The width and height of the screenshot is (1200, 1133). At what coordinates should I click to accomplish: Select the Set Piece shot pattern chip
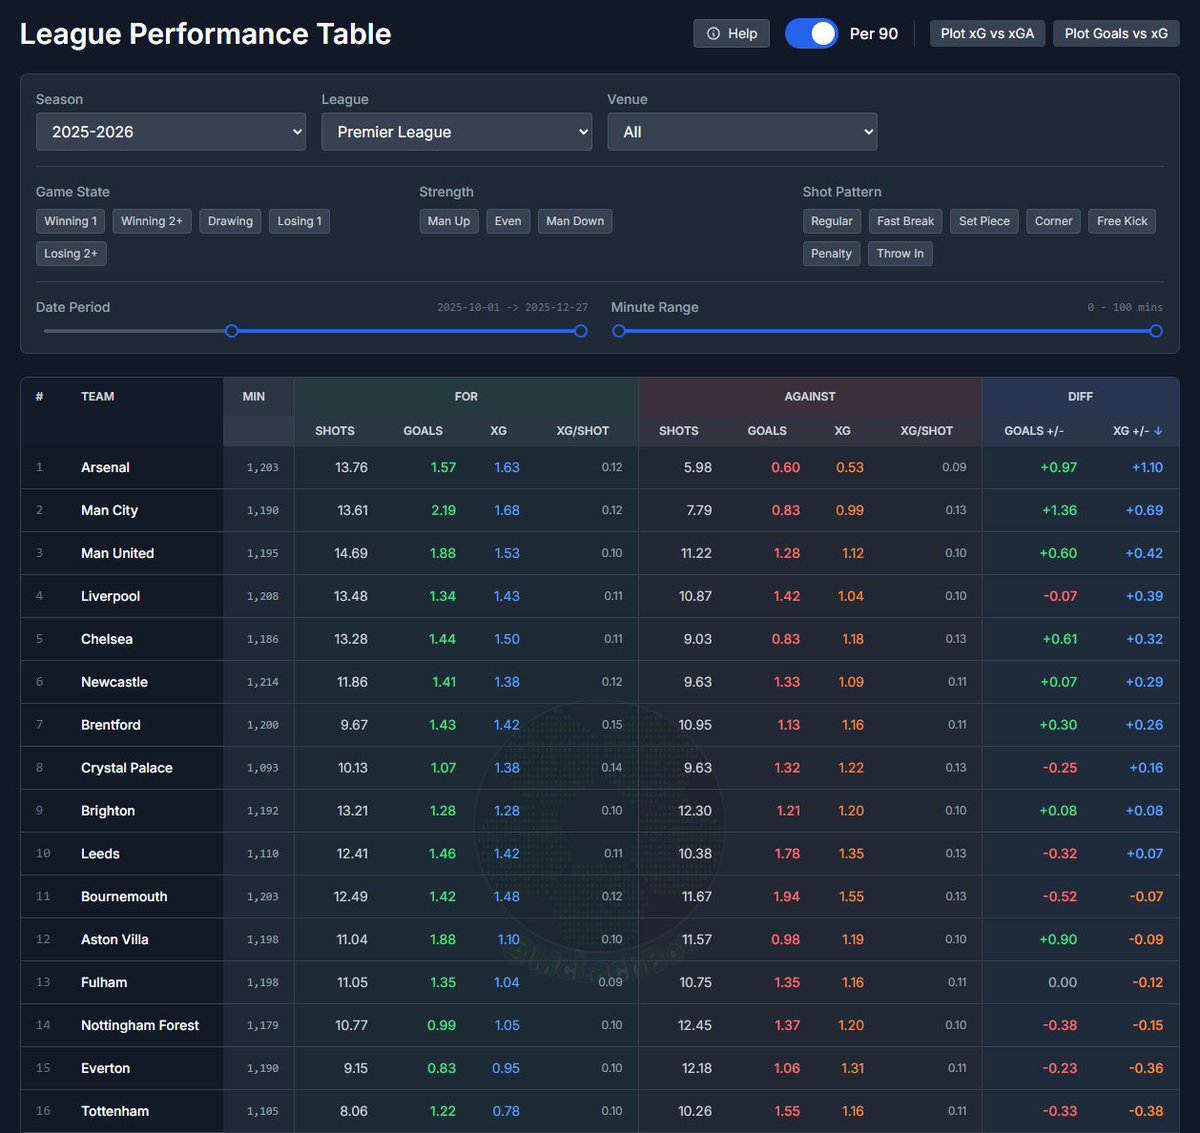pyautogui.click(x=984, y=221)
